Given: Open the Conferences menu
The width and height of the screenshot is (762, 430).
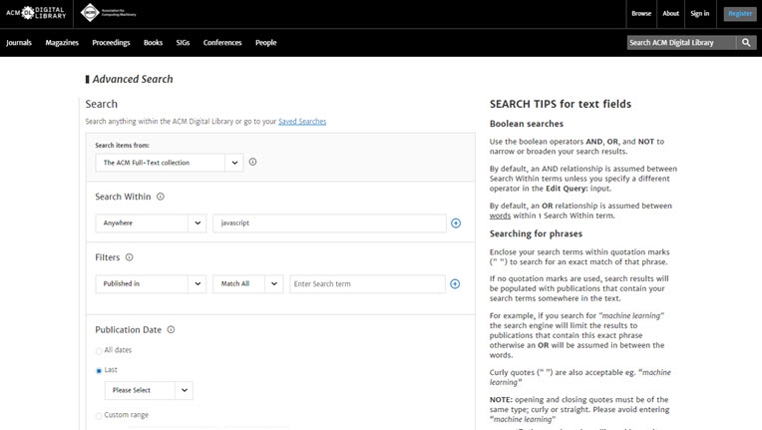Looking at the screenshot, I should pos(223,43).
